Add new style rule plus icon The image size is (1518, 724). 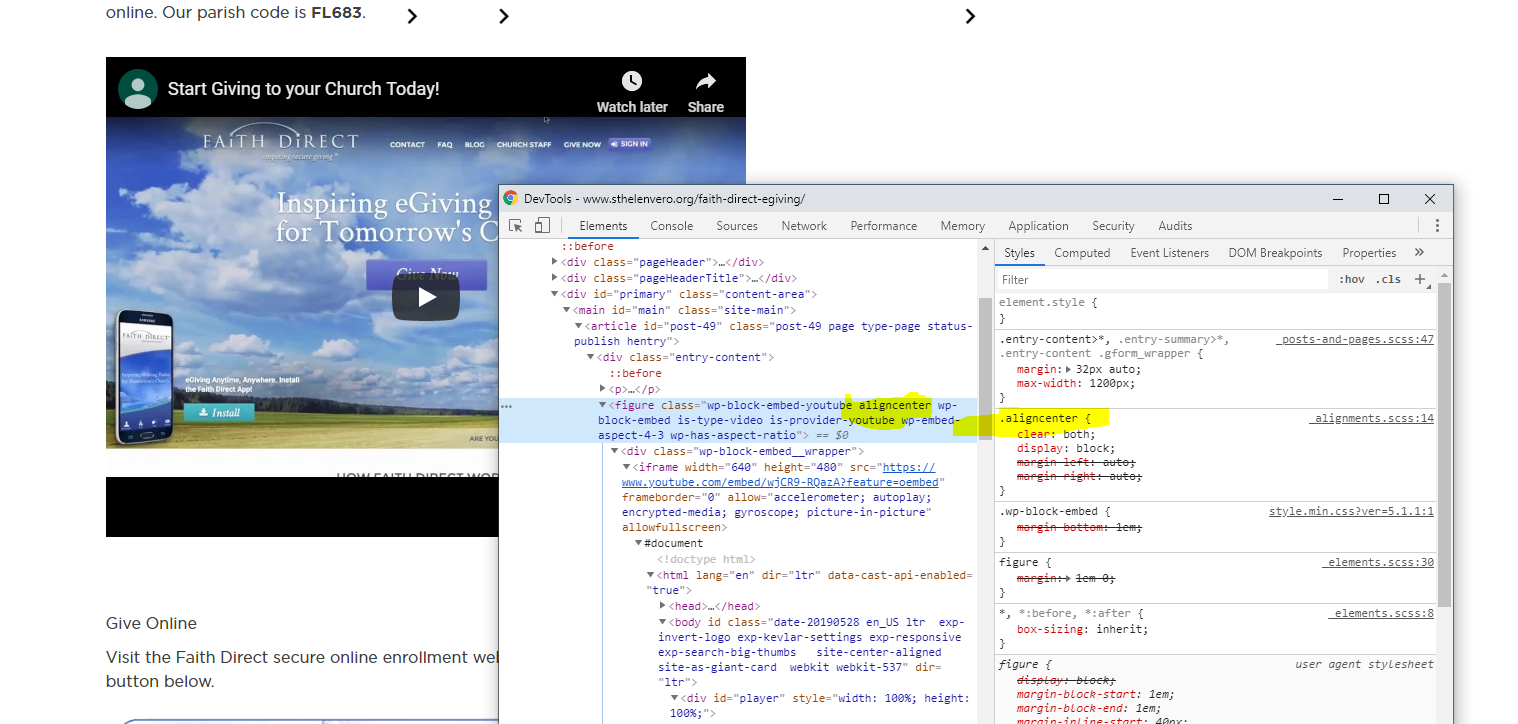click(1420, 280)
